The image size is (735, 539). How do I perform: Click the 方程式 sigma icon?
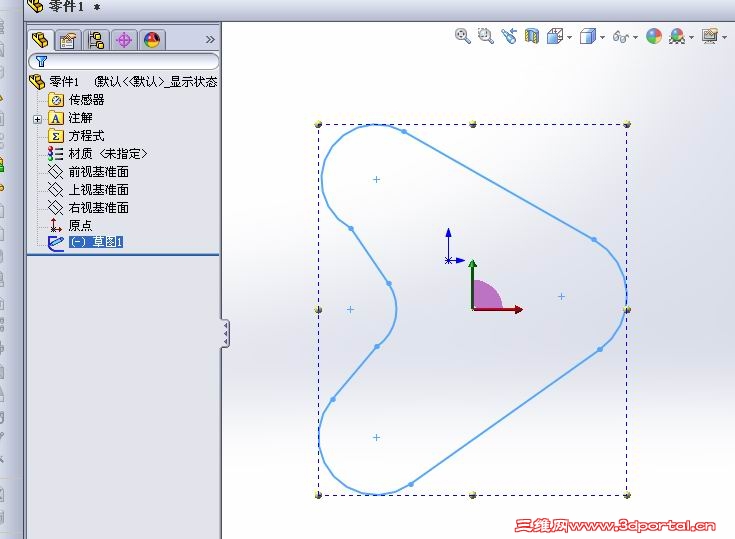56,136
